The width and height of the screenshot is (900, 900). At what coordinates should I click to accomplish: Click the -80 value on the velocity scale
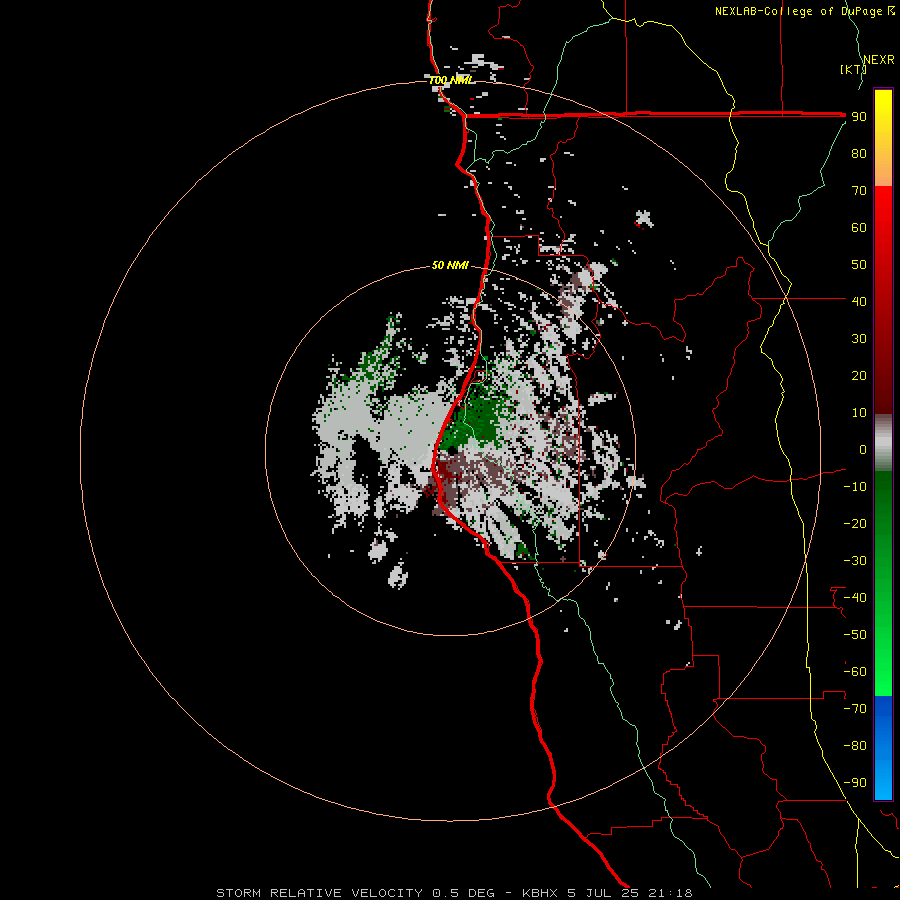tap(855, 746)
